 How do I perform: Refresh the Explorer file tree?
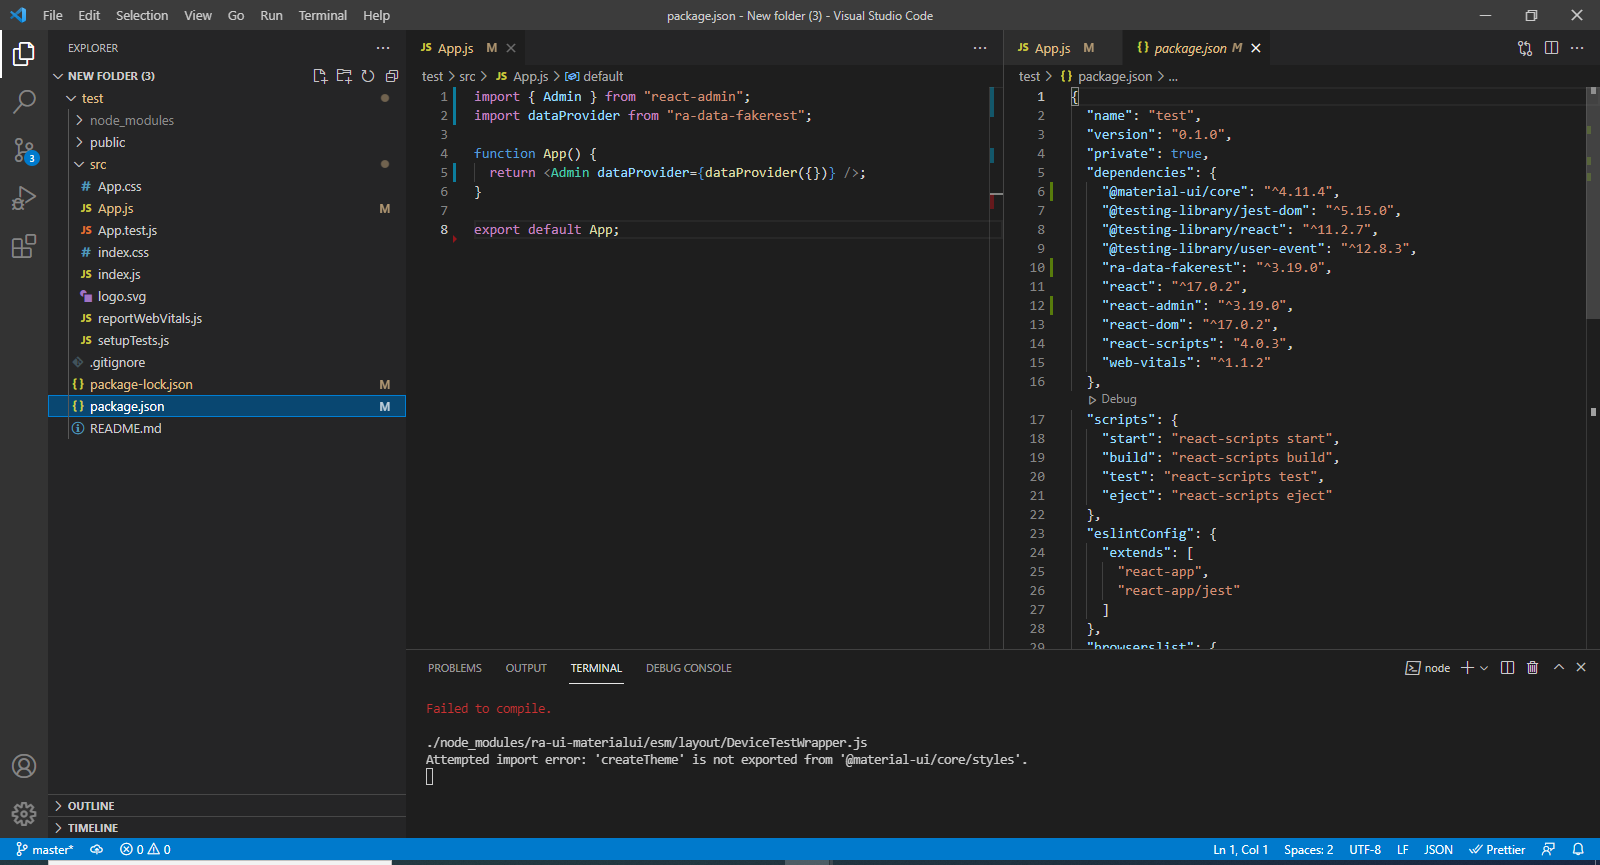pyautogui.click(x=368, y=76)
